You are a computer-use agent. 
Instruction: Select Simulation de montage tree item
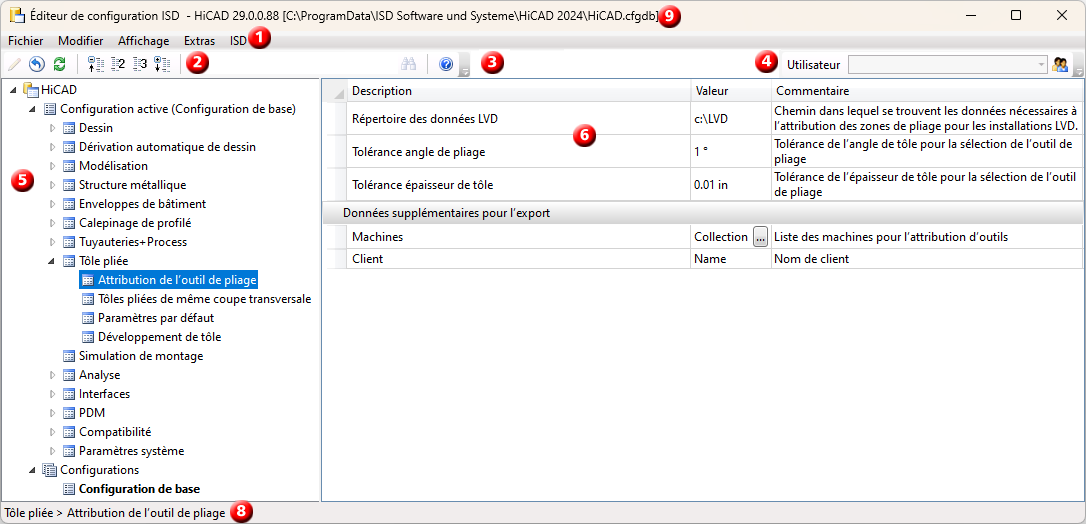point(141,356)
